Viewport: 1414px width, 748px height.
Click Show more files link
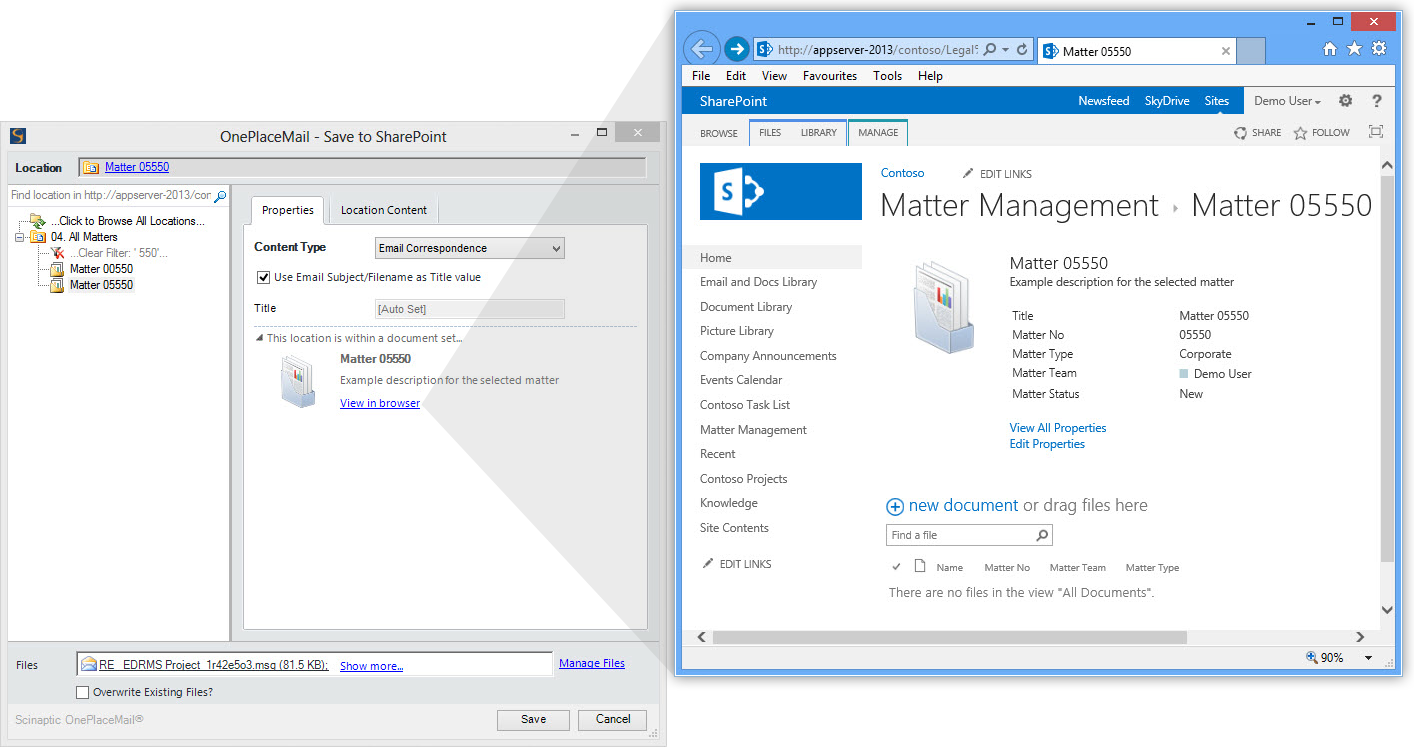coord(371,666)
